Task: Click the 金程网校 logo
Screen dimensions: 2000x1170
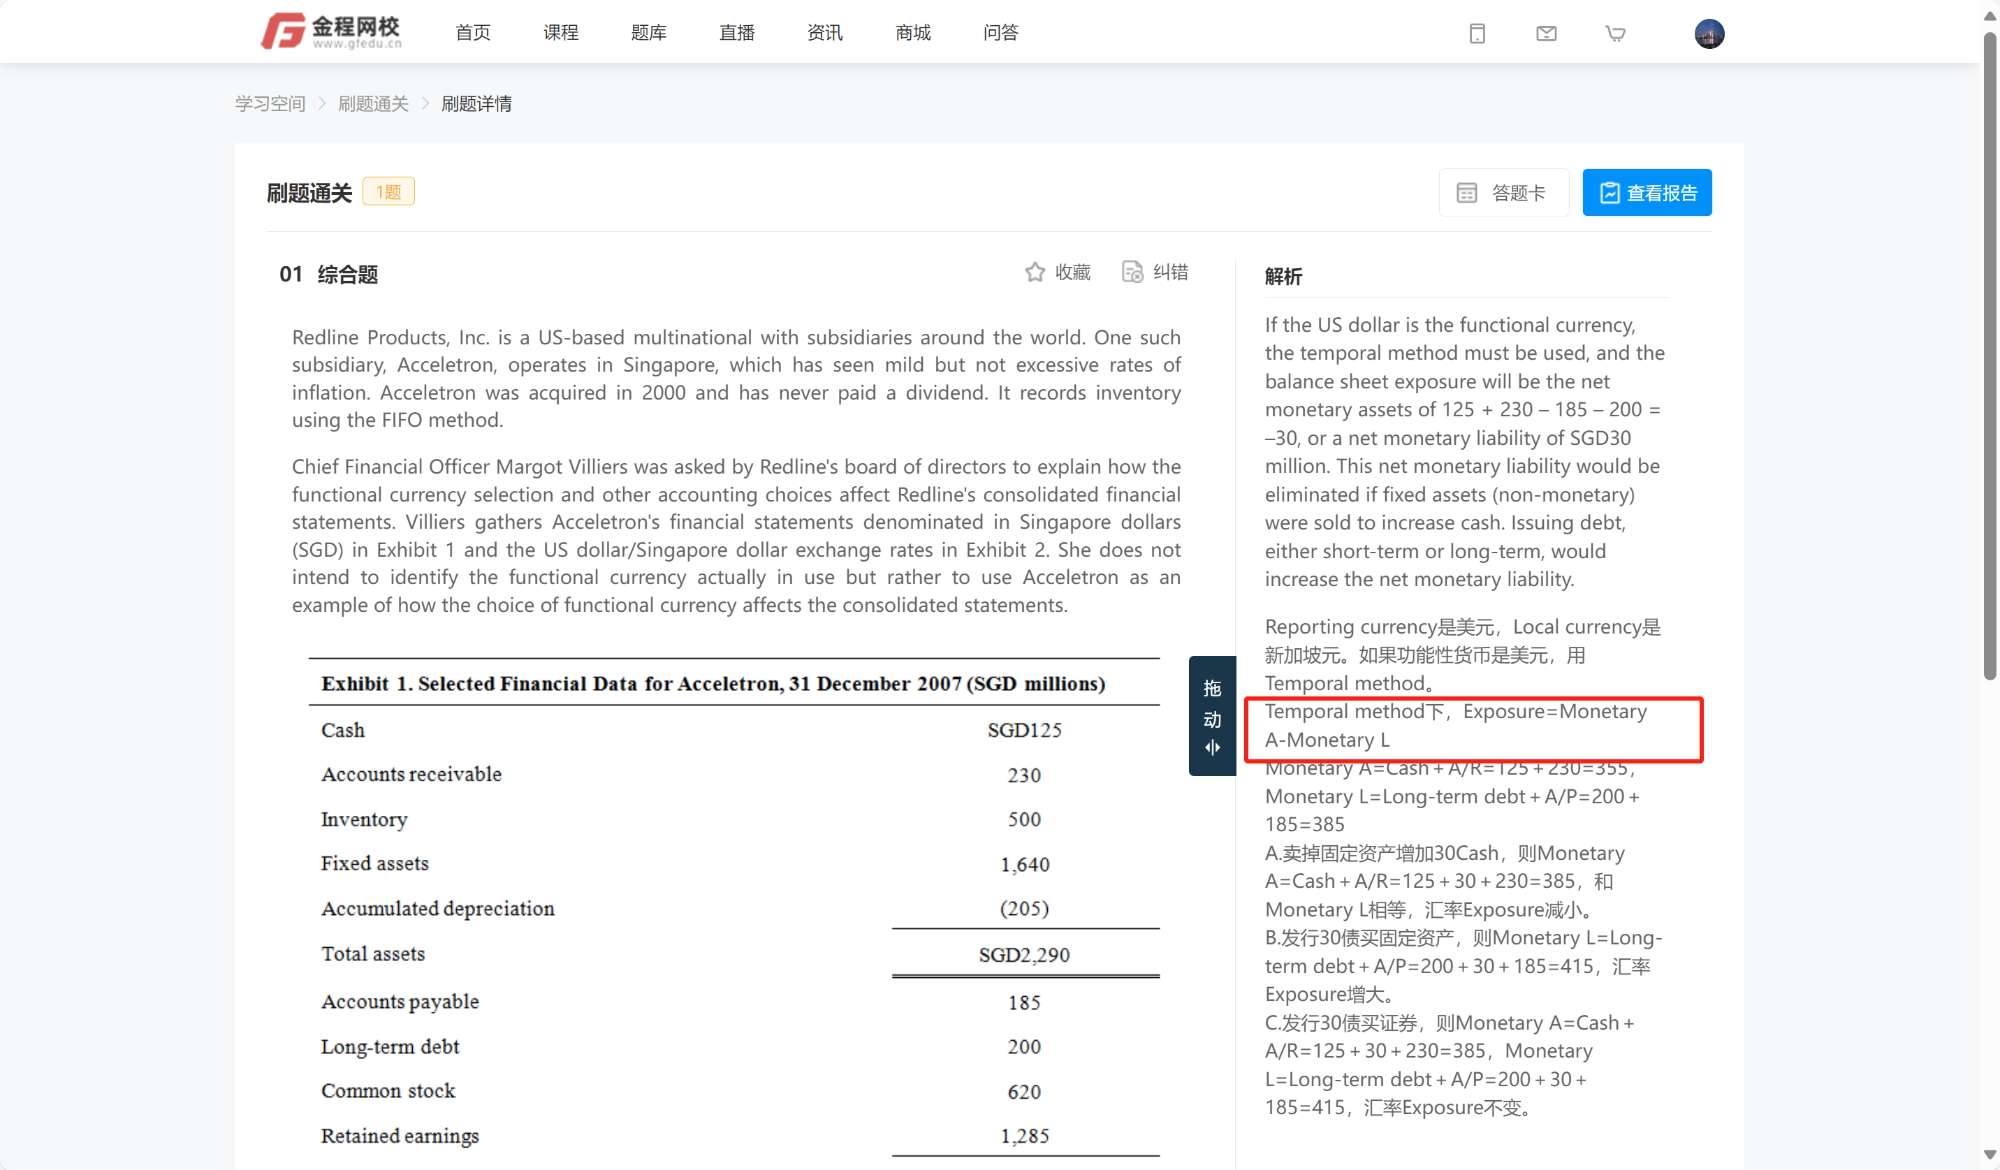Action: (x=331, y=32)
